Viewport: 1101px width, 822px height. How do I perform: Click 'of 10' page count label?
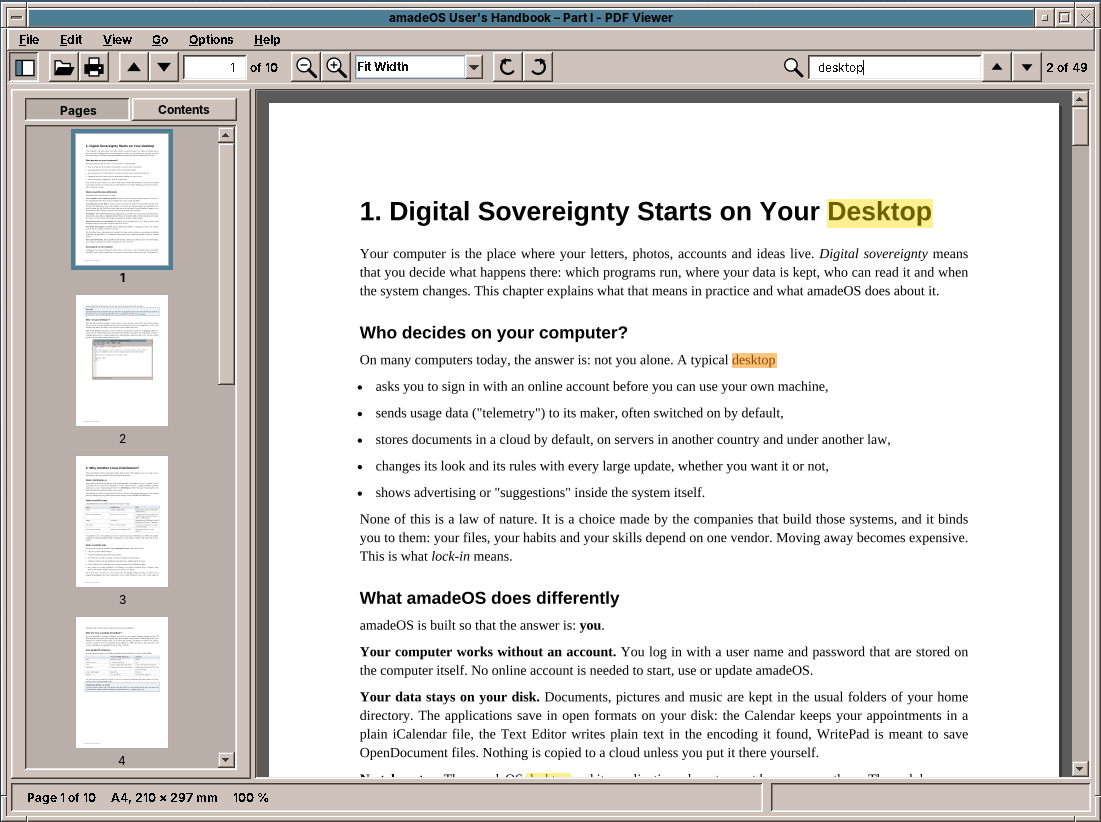(264, 67)
